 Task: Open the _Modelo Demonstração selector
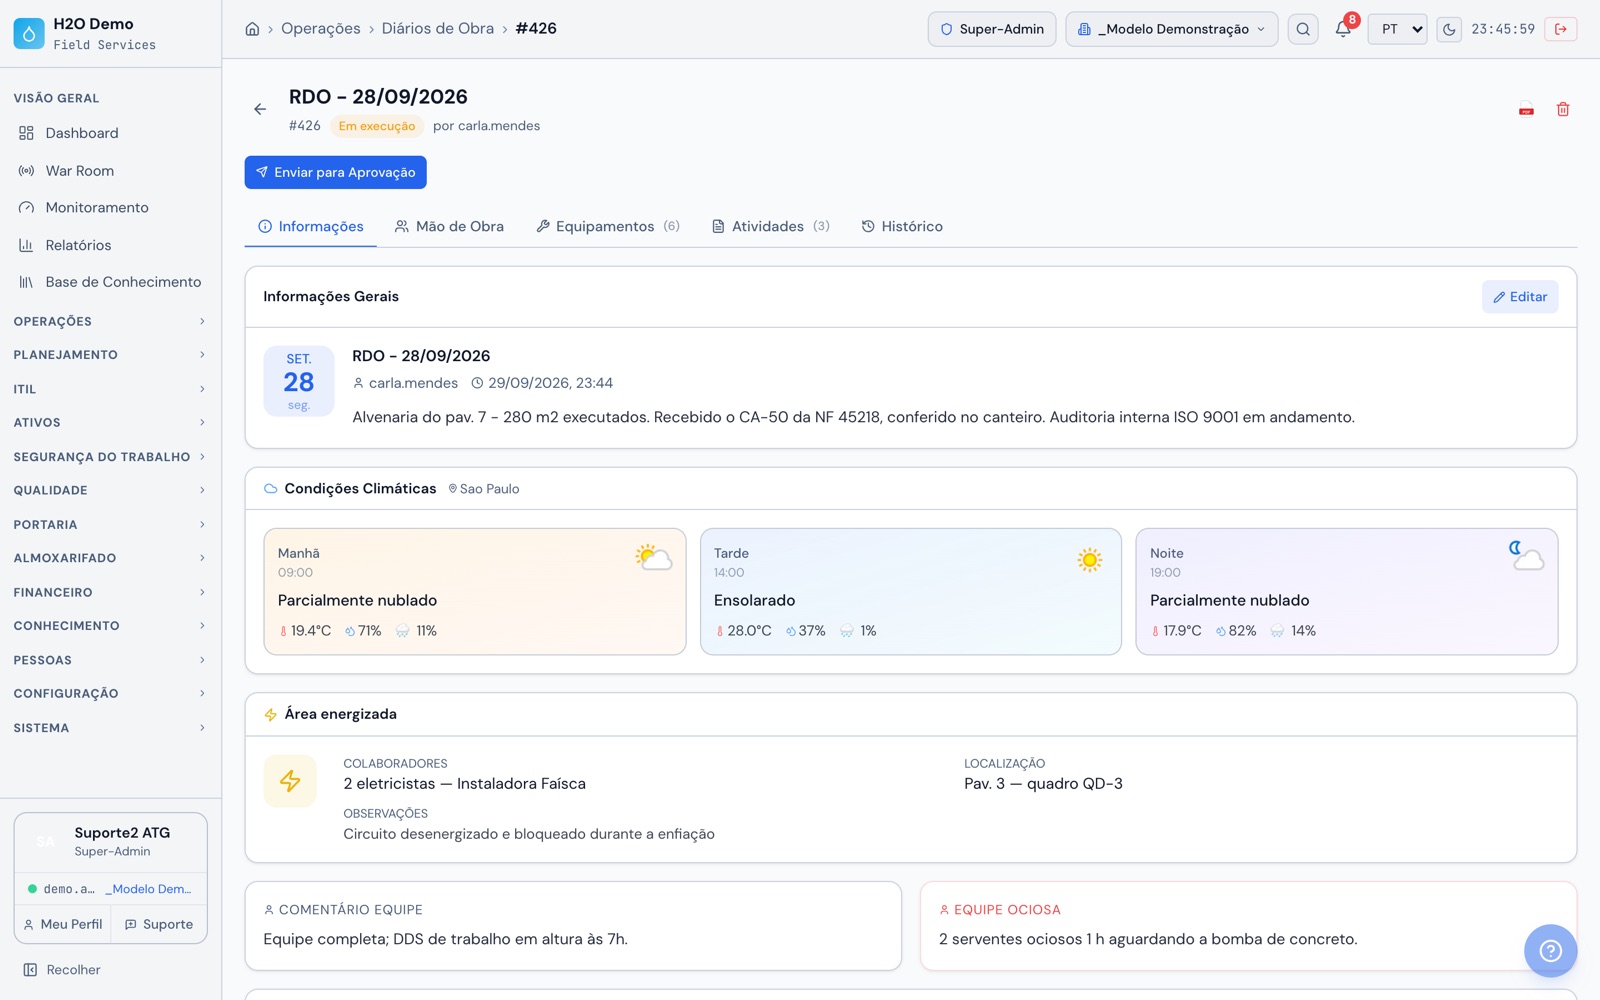1171,29
